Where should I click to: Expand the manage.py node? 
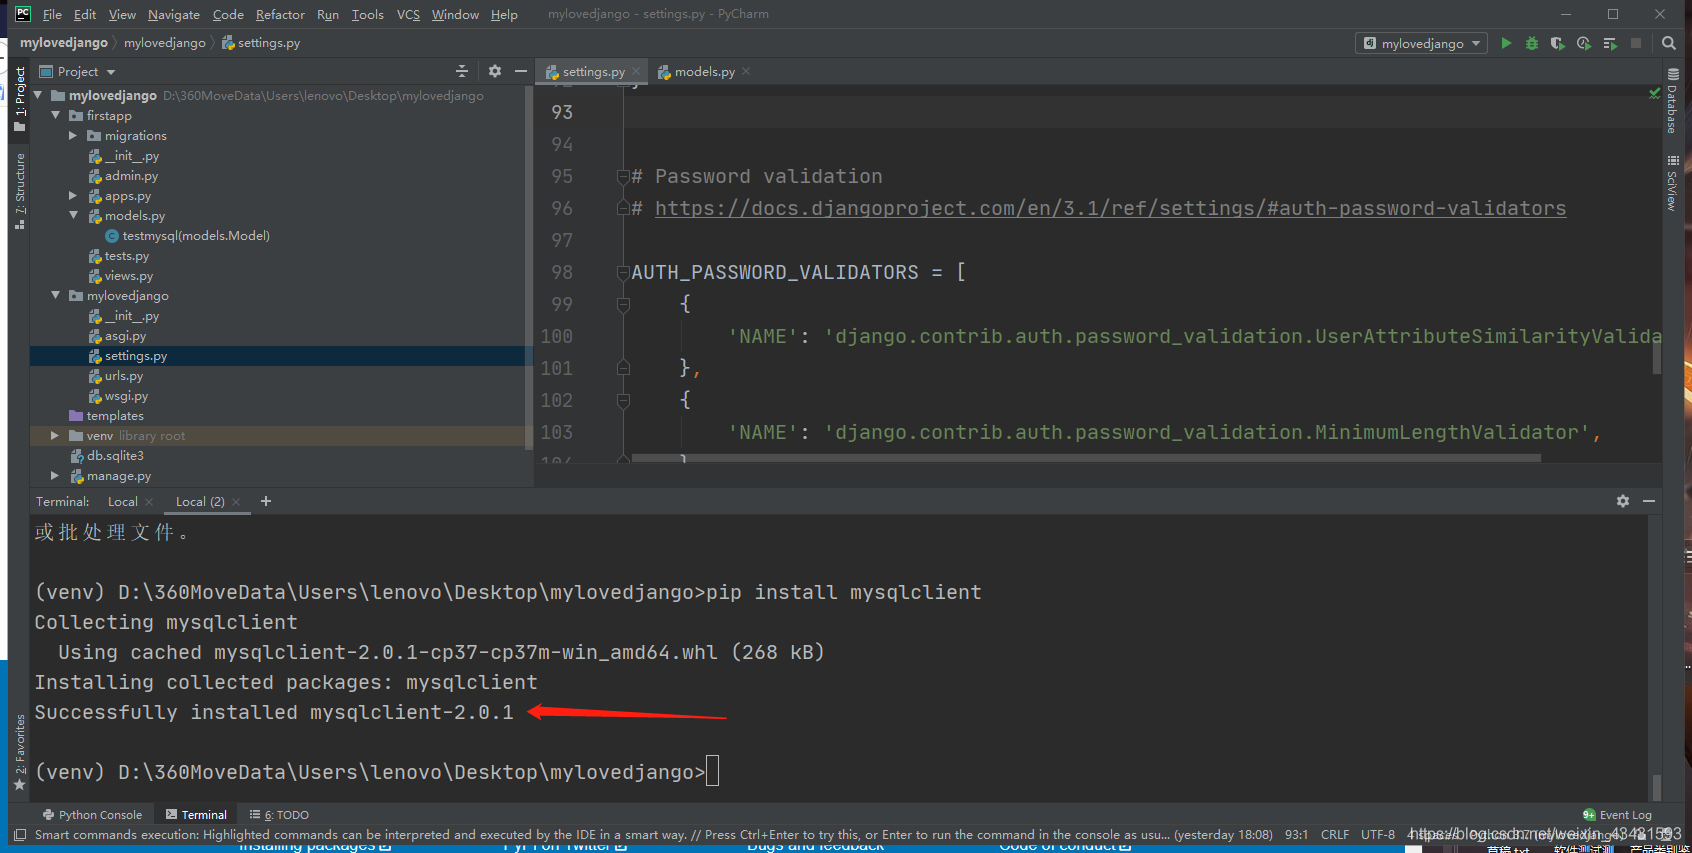56,475
